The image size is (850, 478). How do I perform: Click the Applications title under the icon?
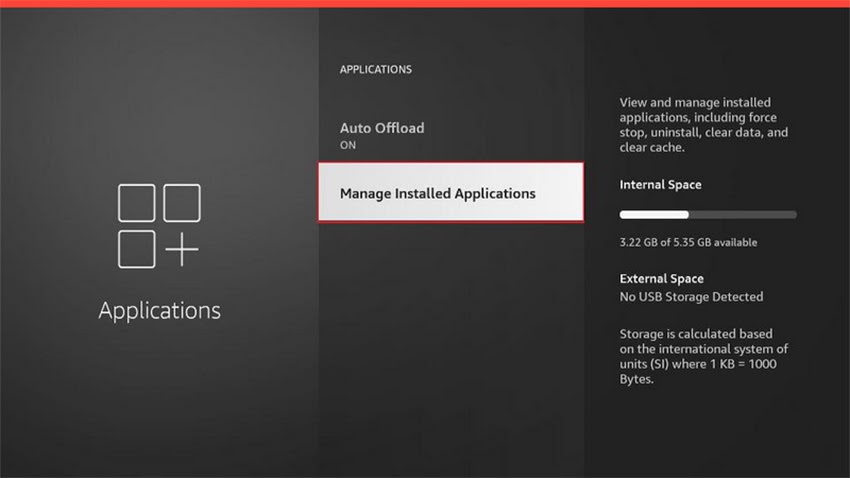[159, 311]
